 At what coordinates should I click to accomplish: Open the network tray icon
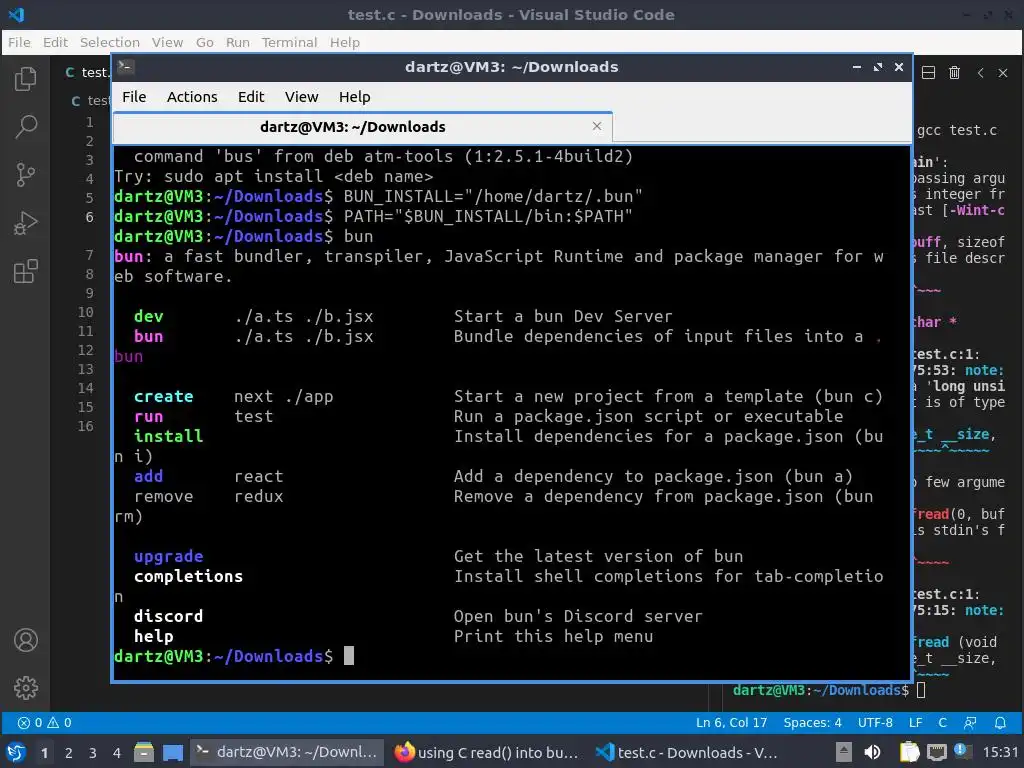pos(936,752)
